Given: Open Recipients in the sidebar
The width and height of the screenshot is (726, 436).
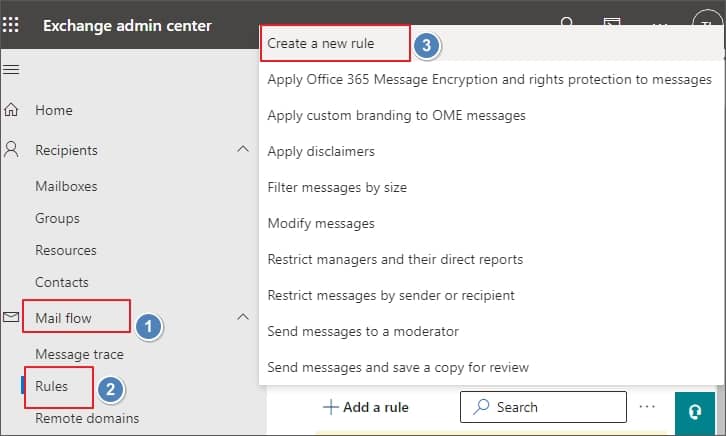Looking at the screenshot, I should coord(67,150).
